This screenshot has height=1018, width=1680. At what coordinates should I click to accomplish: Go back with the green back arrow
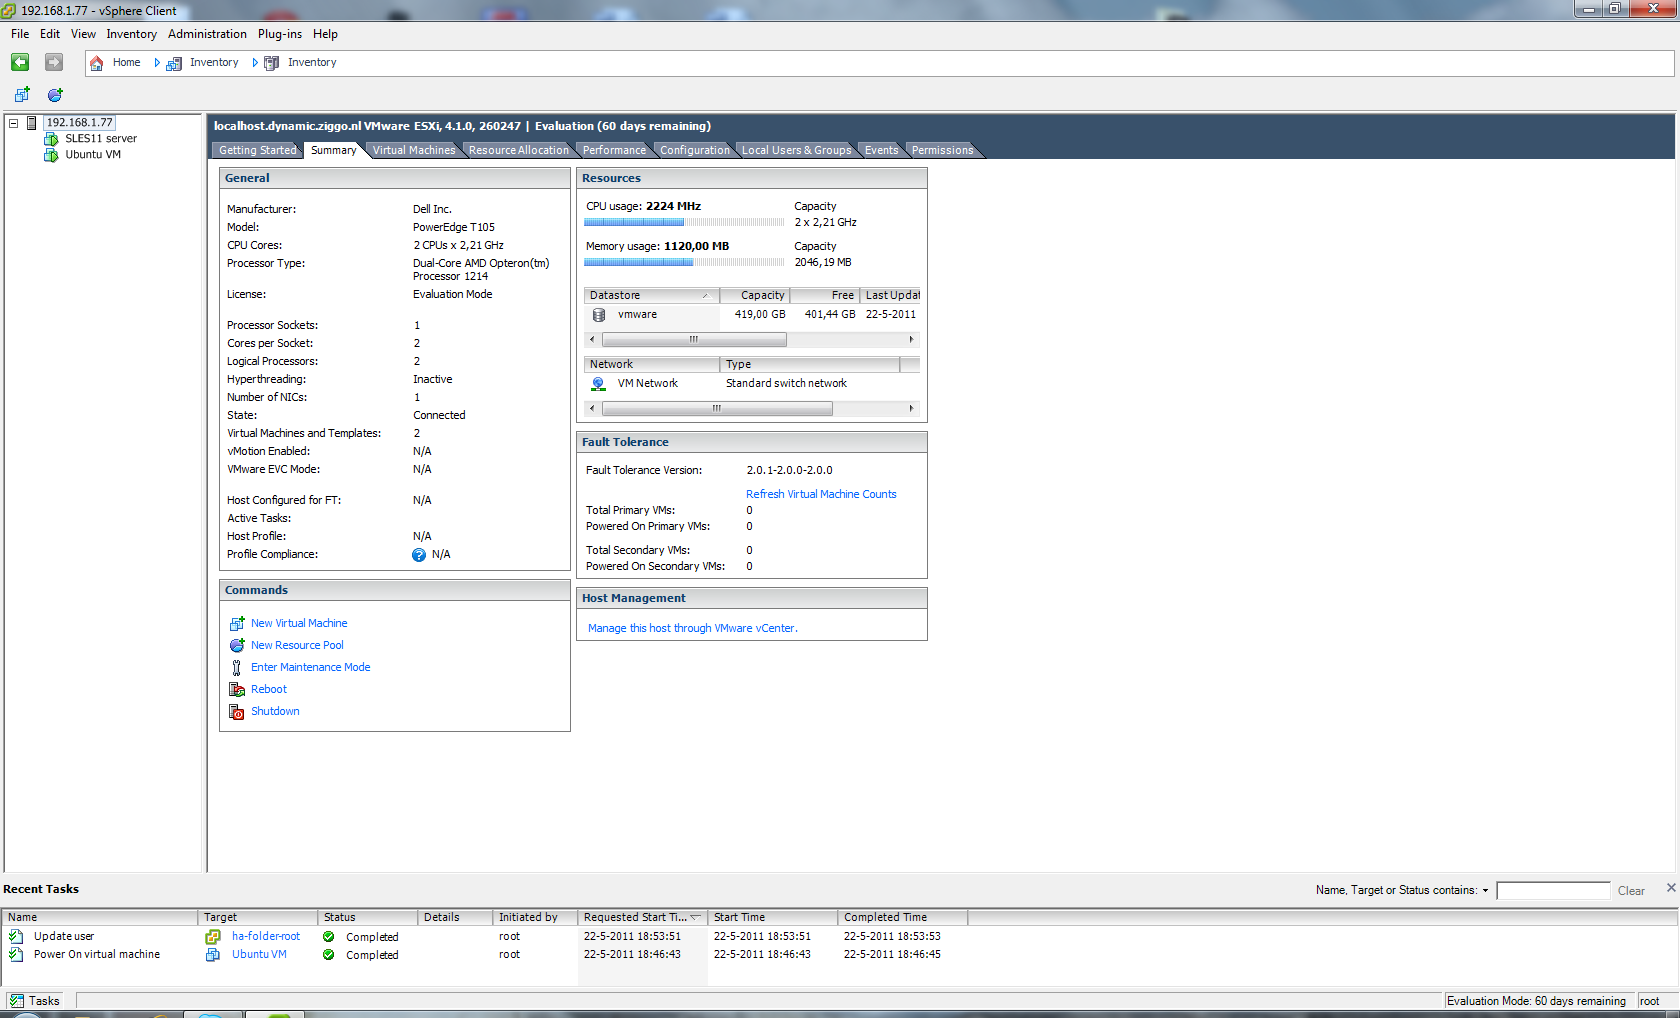[x=20, y=62]
